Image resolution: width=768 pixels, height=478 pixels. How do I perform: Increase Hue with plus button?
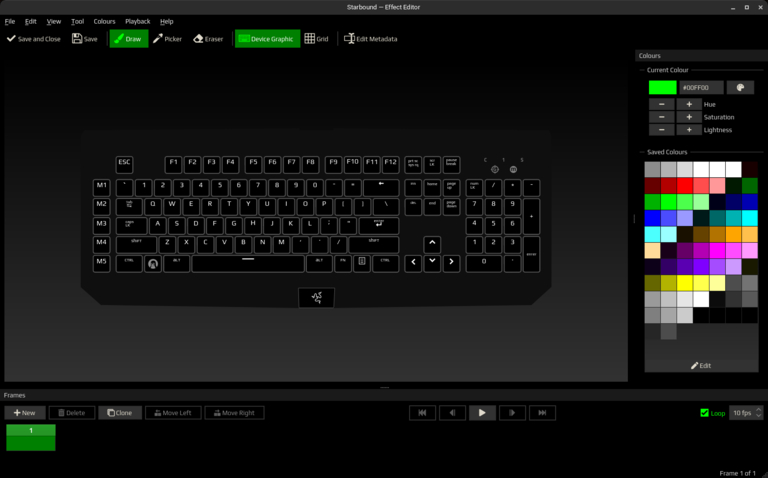[x=689, y=104]
